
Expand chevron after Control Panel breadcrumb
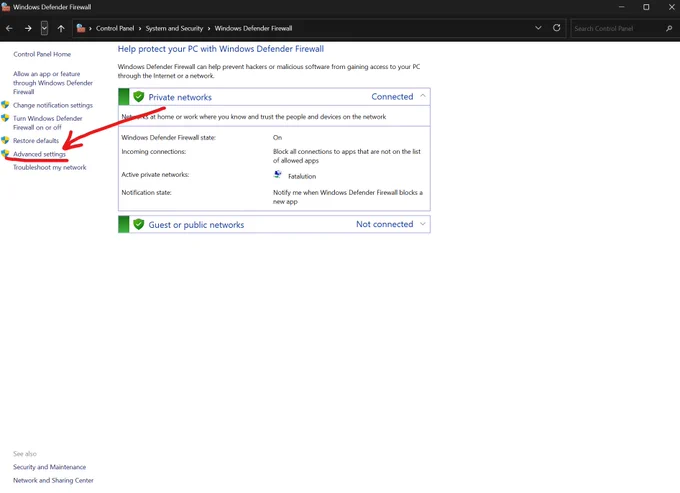(x=140, y=28)
